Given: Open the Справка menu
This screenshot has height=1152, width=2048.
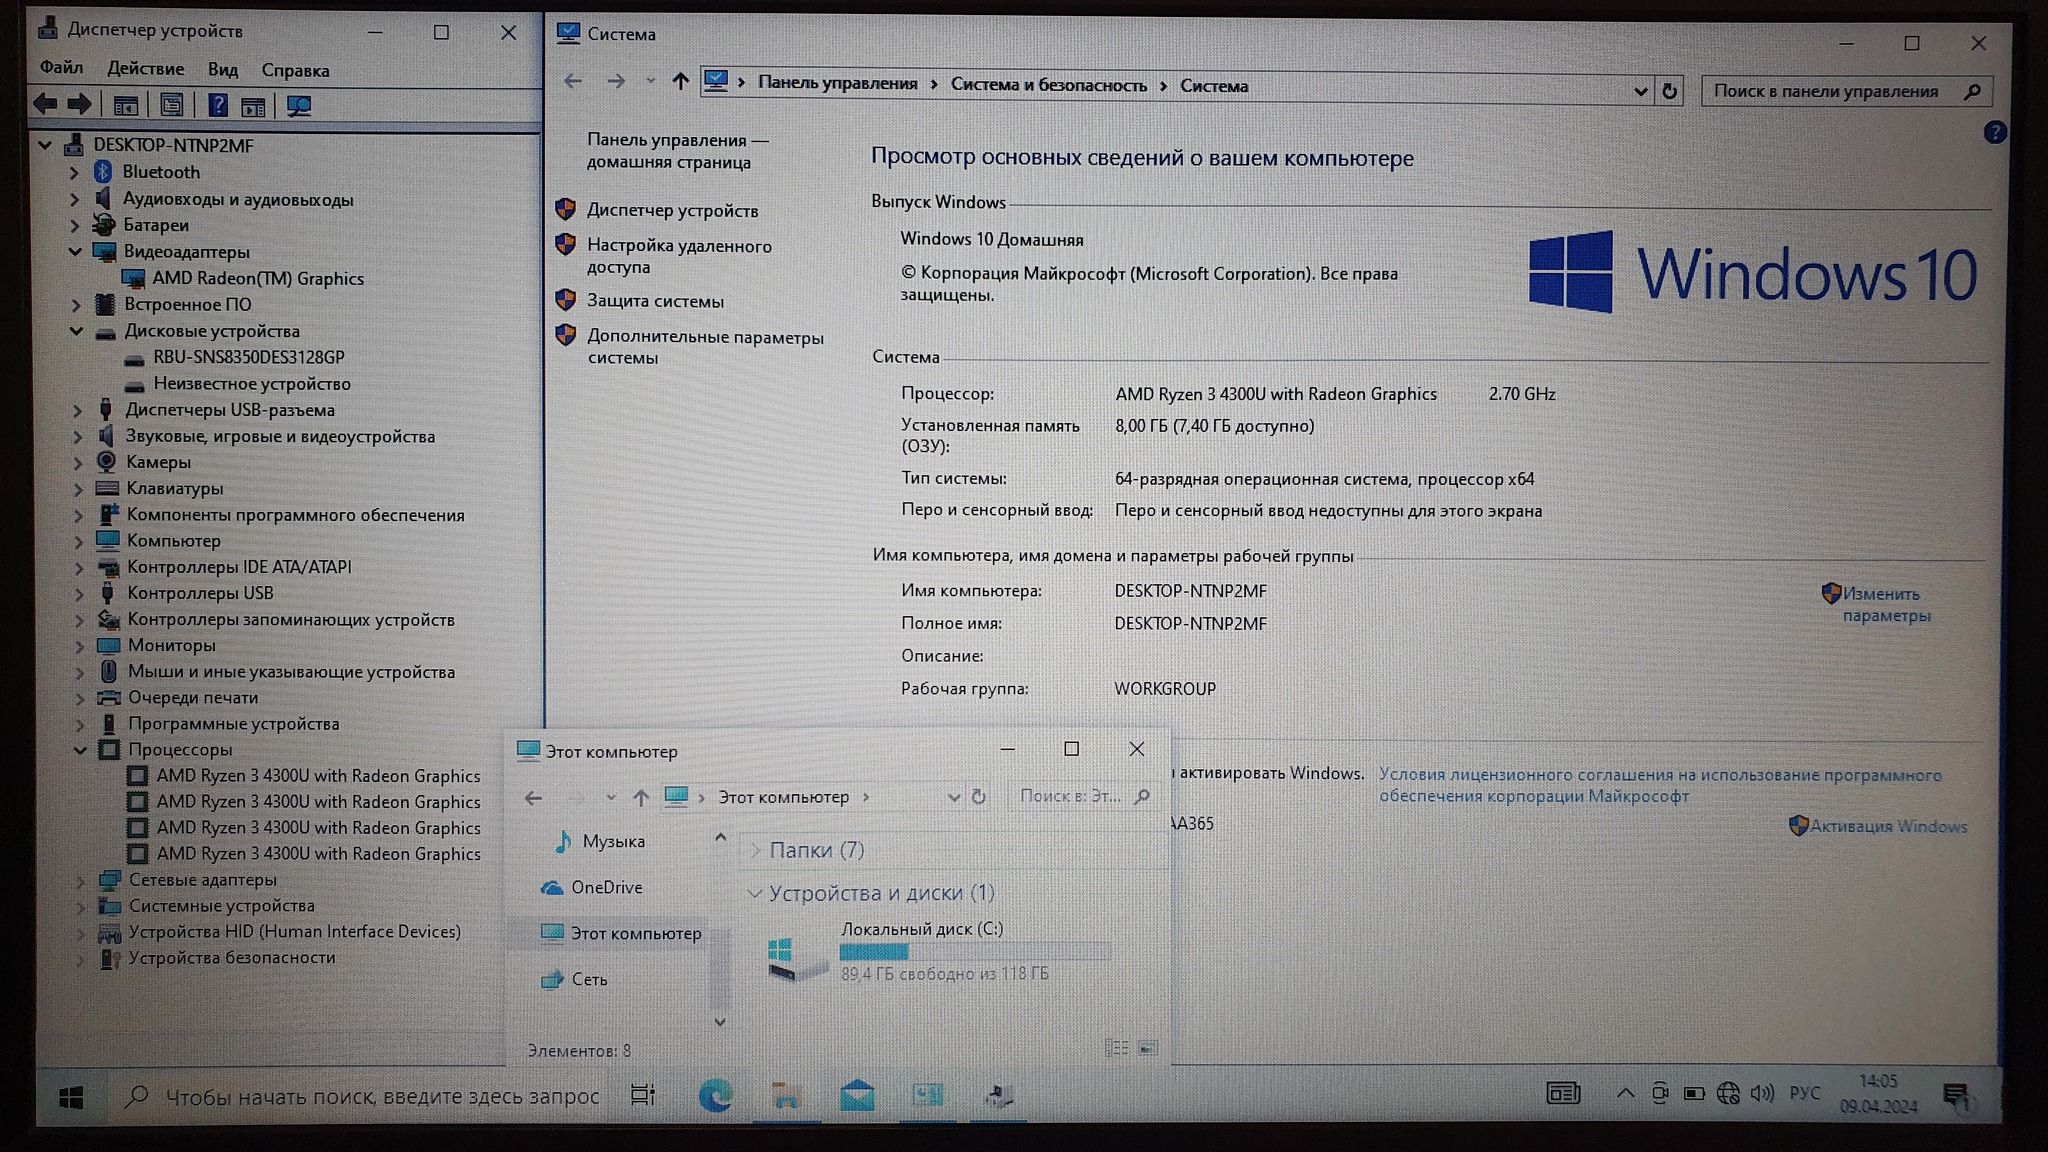Looking at the screenshot, I should [x=295, y=70].
